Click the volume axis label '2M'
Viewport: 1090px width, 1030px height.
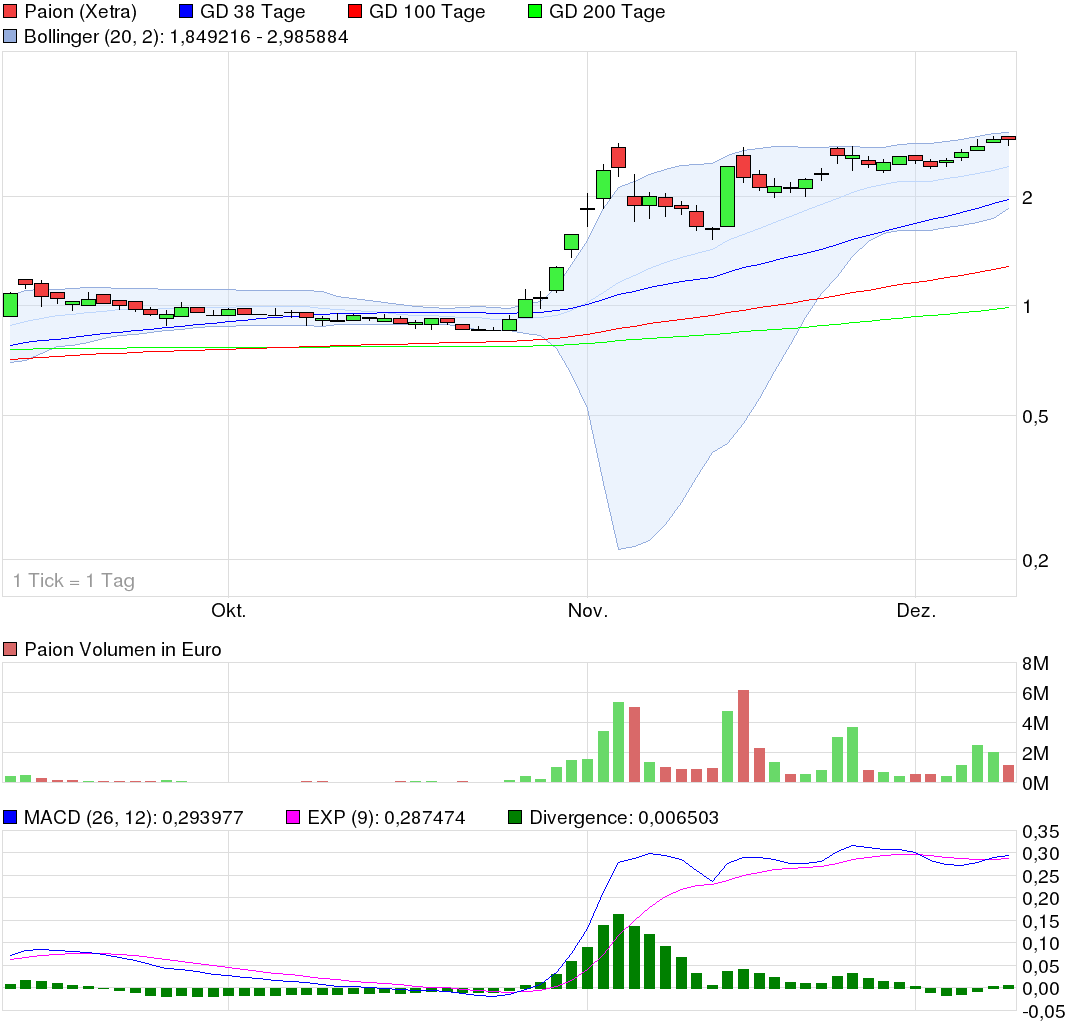pos(1035,753)
